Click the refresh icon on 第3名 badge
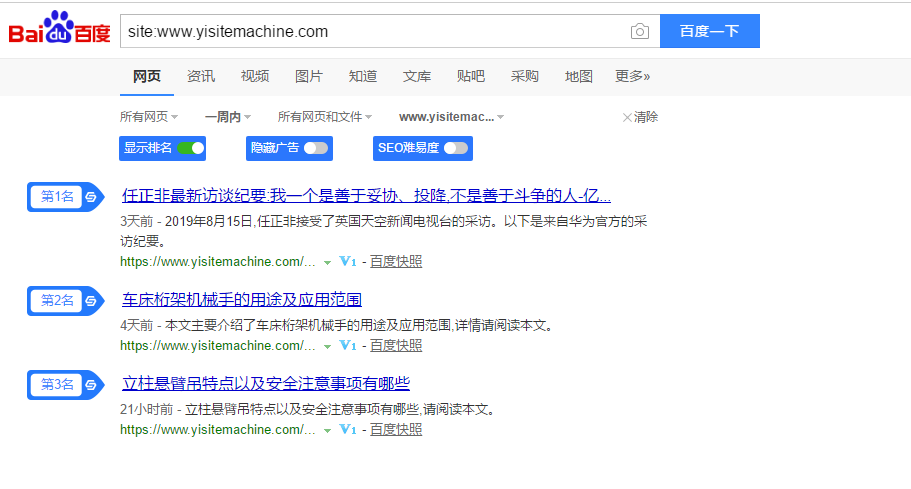Image resolution: width=911 pixels, height=489 pixels. (x=91, y=384)
